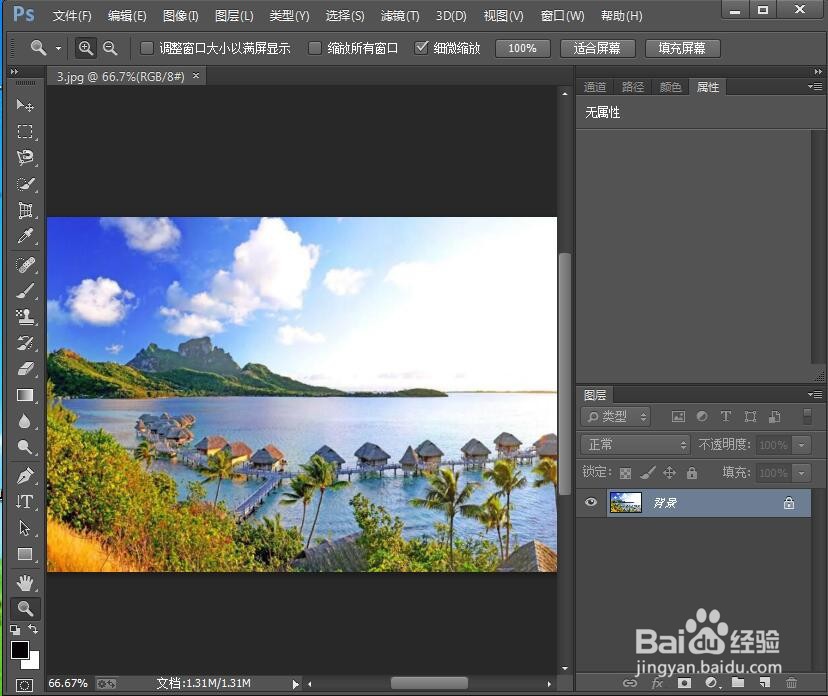Click the link layers icon
Screen dimensions: 828x696
pos(629,683)
